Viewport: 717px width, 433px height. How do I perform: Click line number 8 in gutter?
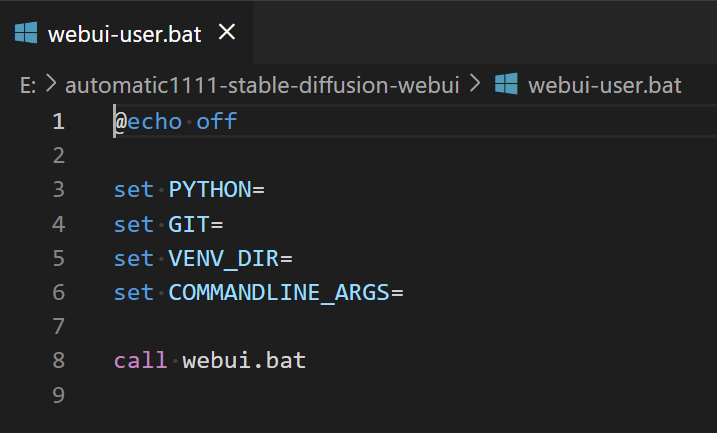58,360
